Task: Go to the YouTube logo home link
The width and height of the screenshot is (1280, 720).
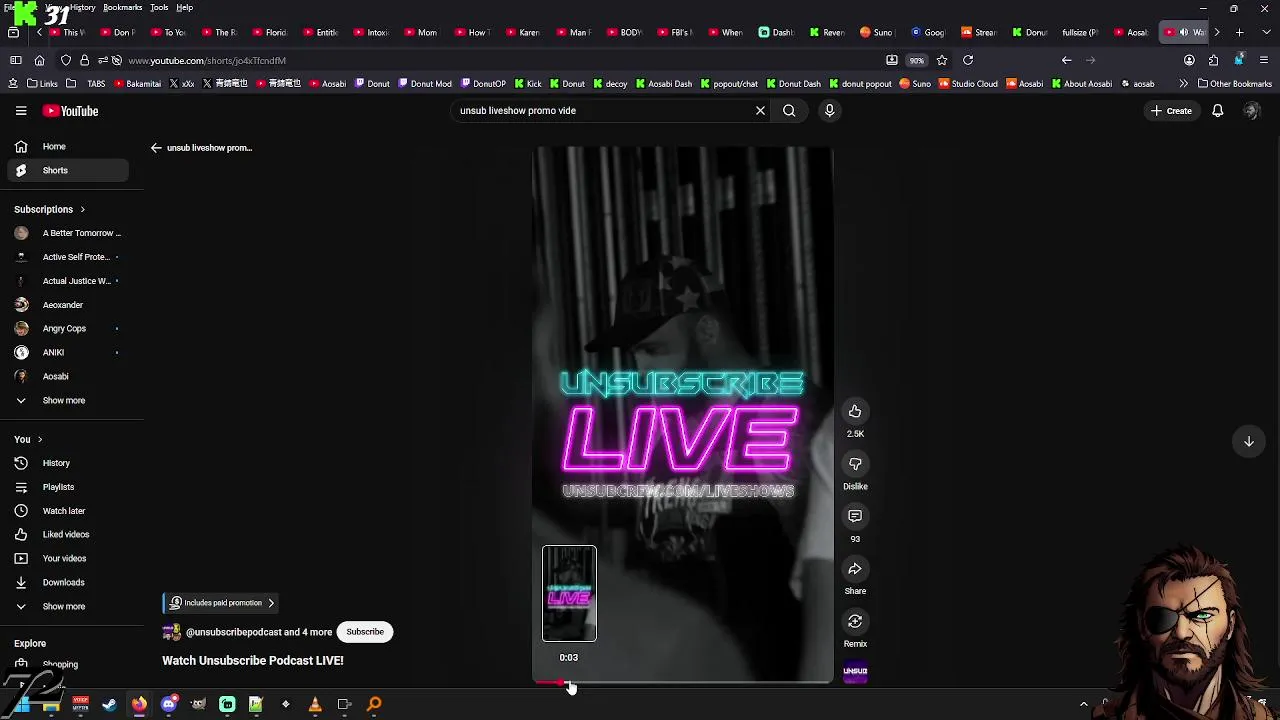Action: click(x=70, y=111)
